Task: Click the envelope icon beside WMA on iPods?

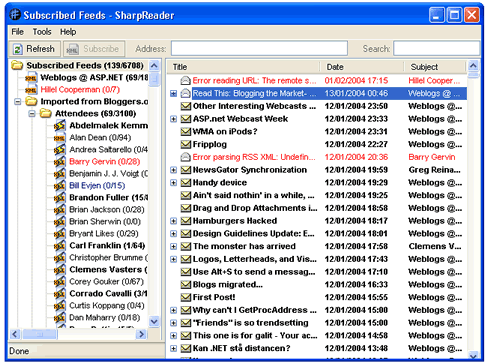Action: [x=185, y=132]
